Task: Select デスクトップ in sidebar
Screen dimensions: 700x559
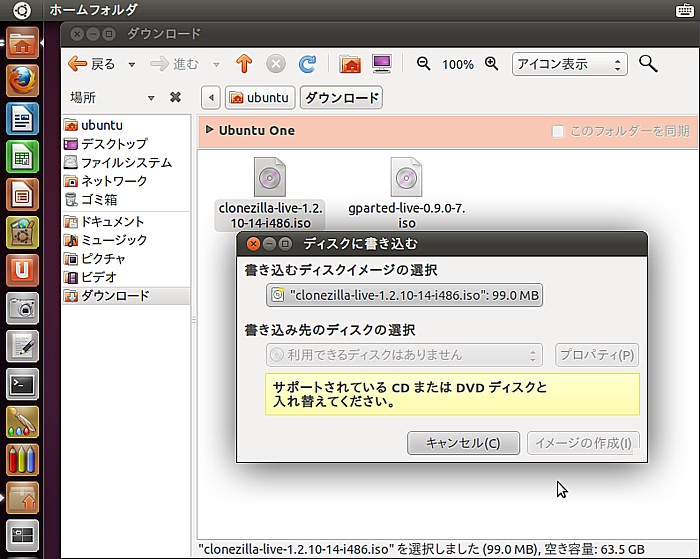Action: 126,144
